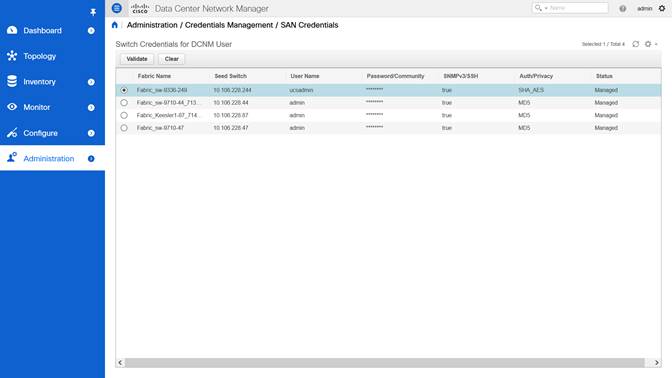Go to home via breadcrumb icon

[x=114, y=25]
